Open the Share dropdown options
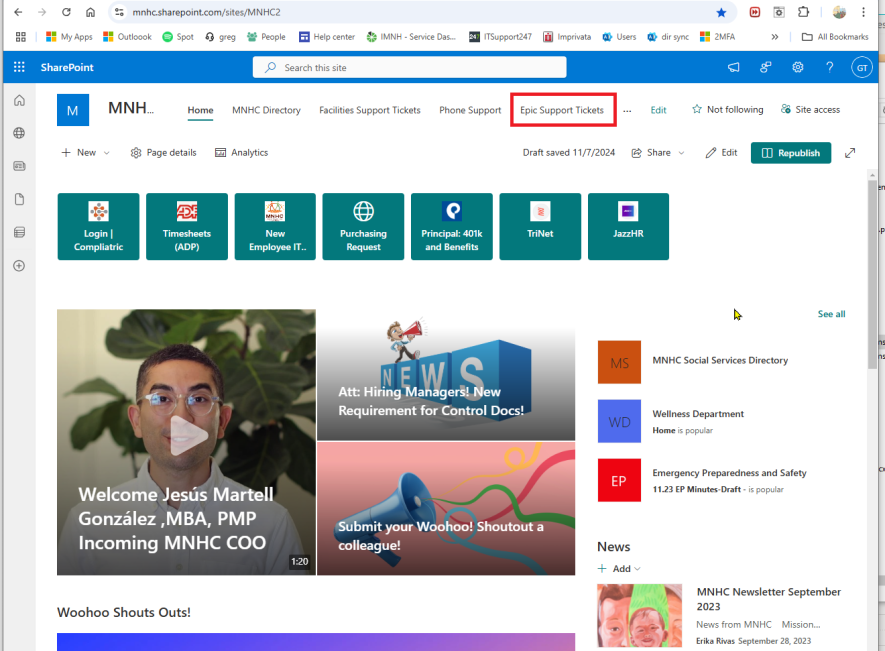This screenshot has width=885, height=651. pyautogui.click(x=659, y=153)
